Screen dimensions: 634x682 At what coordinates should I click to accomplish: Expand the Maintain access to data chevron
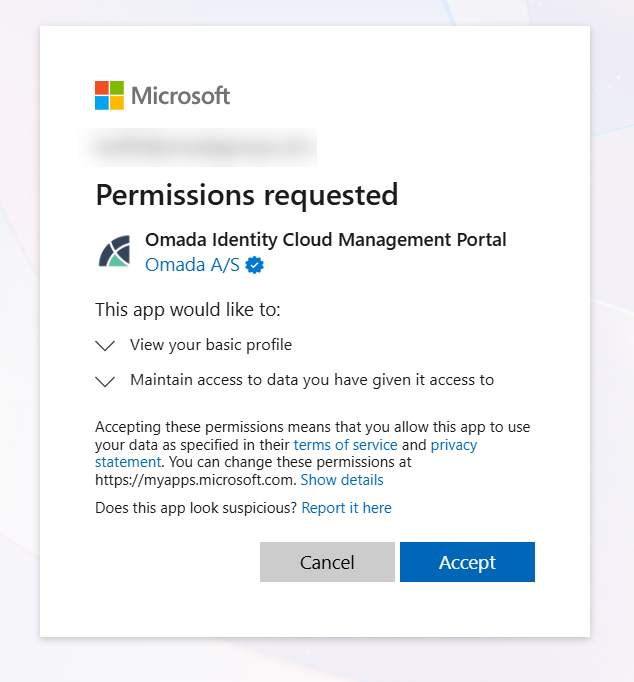[x=105, y=381]
